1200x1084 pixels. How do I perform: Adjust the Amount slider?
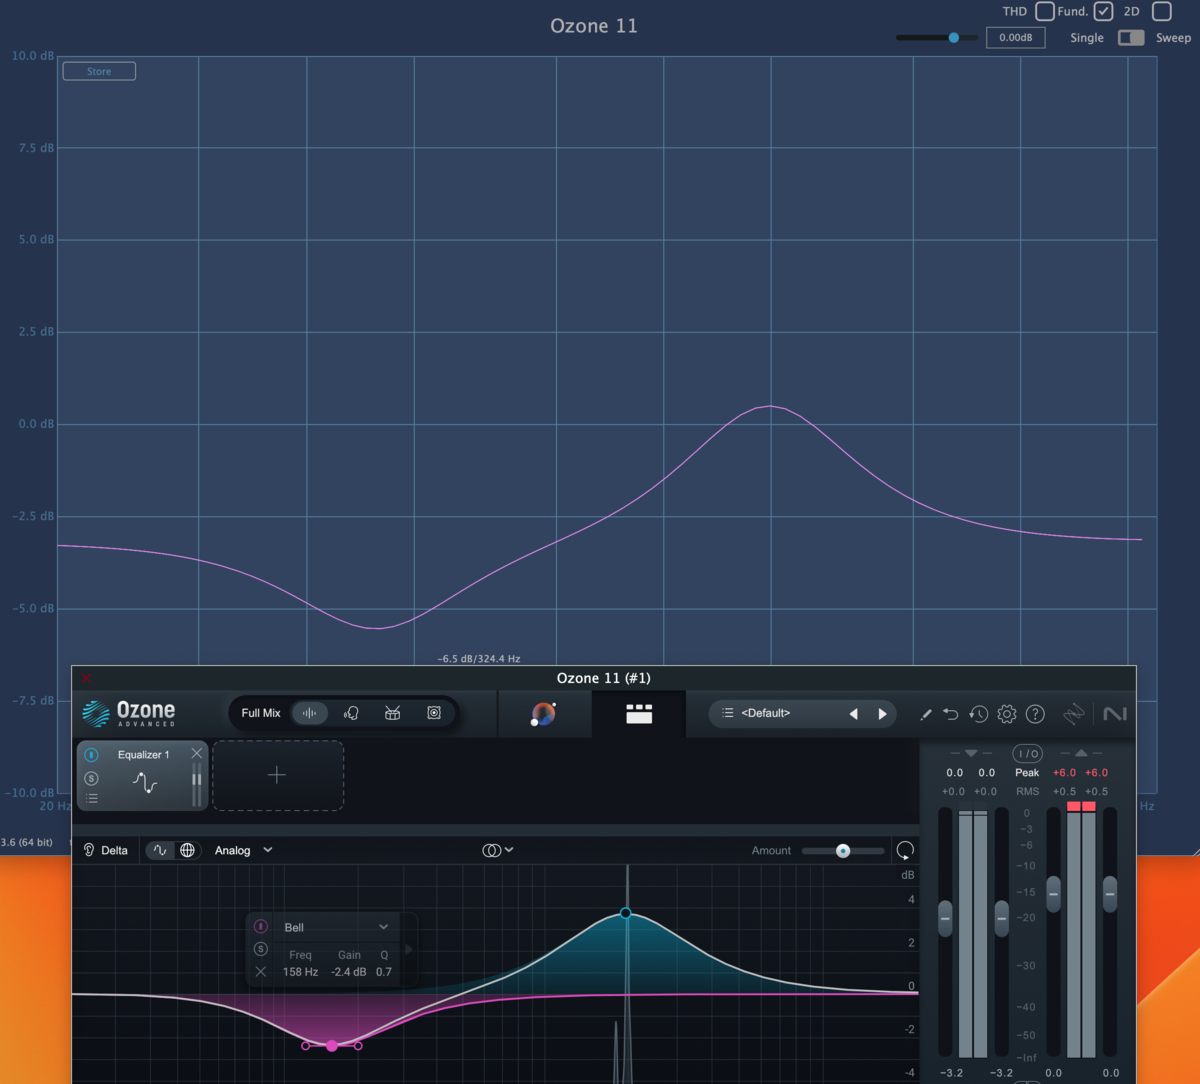pyautogui.click(x=843, y=850)
